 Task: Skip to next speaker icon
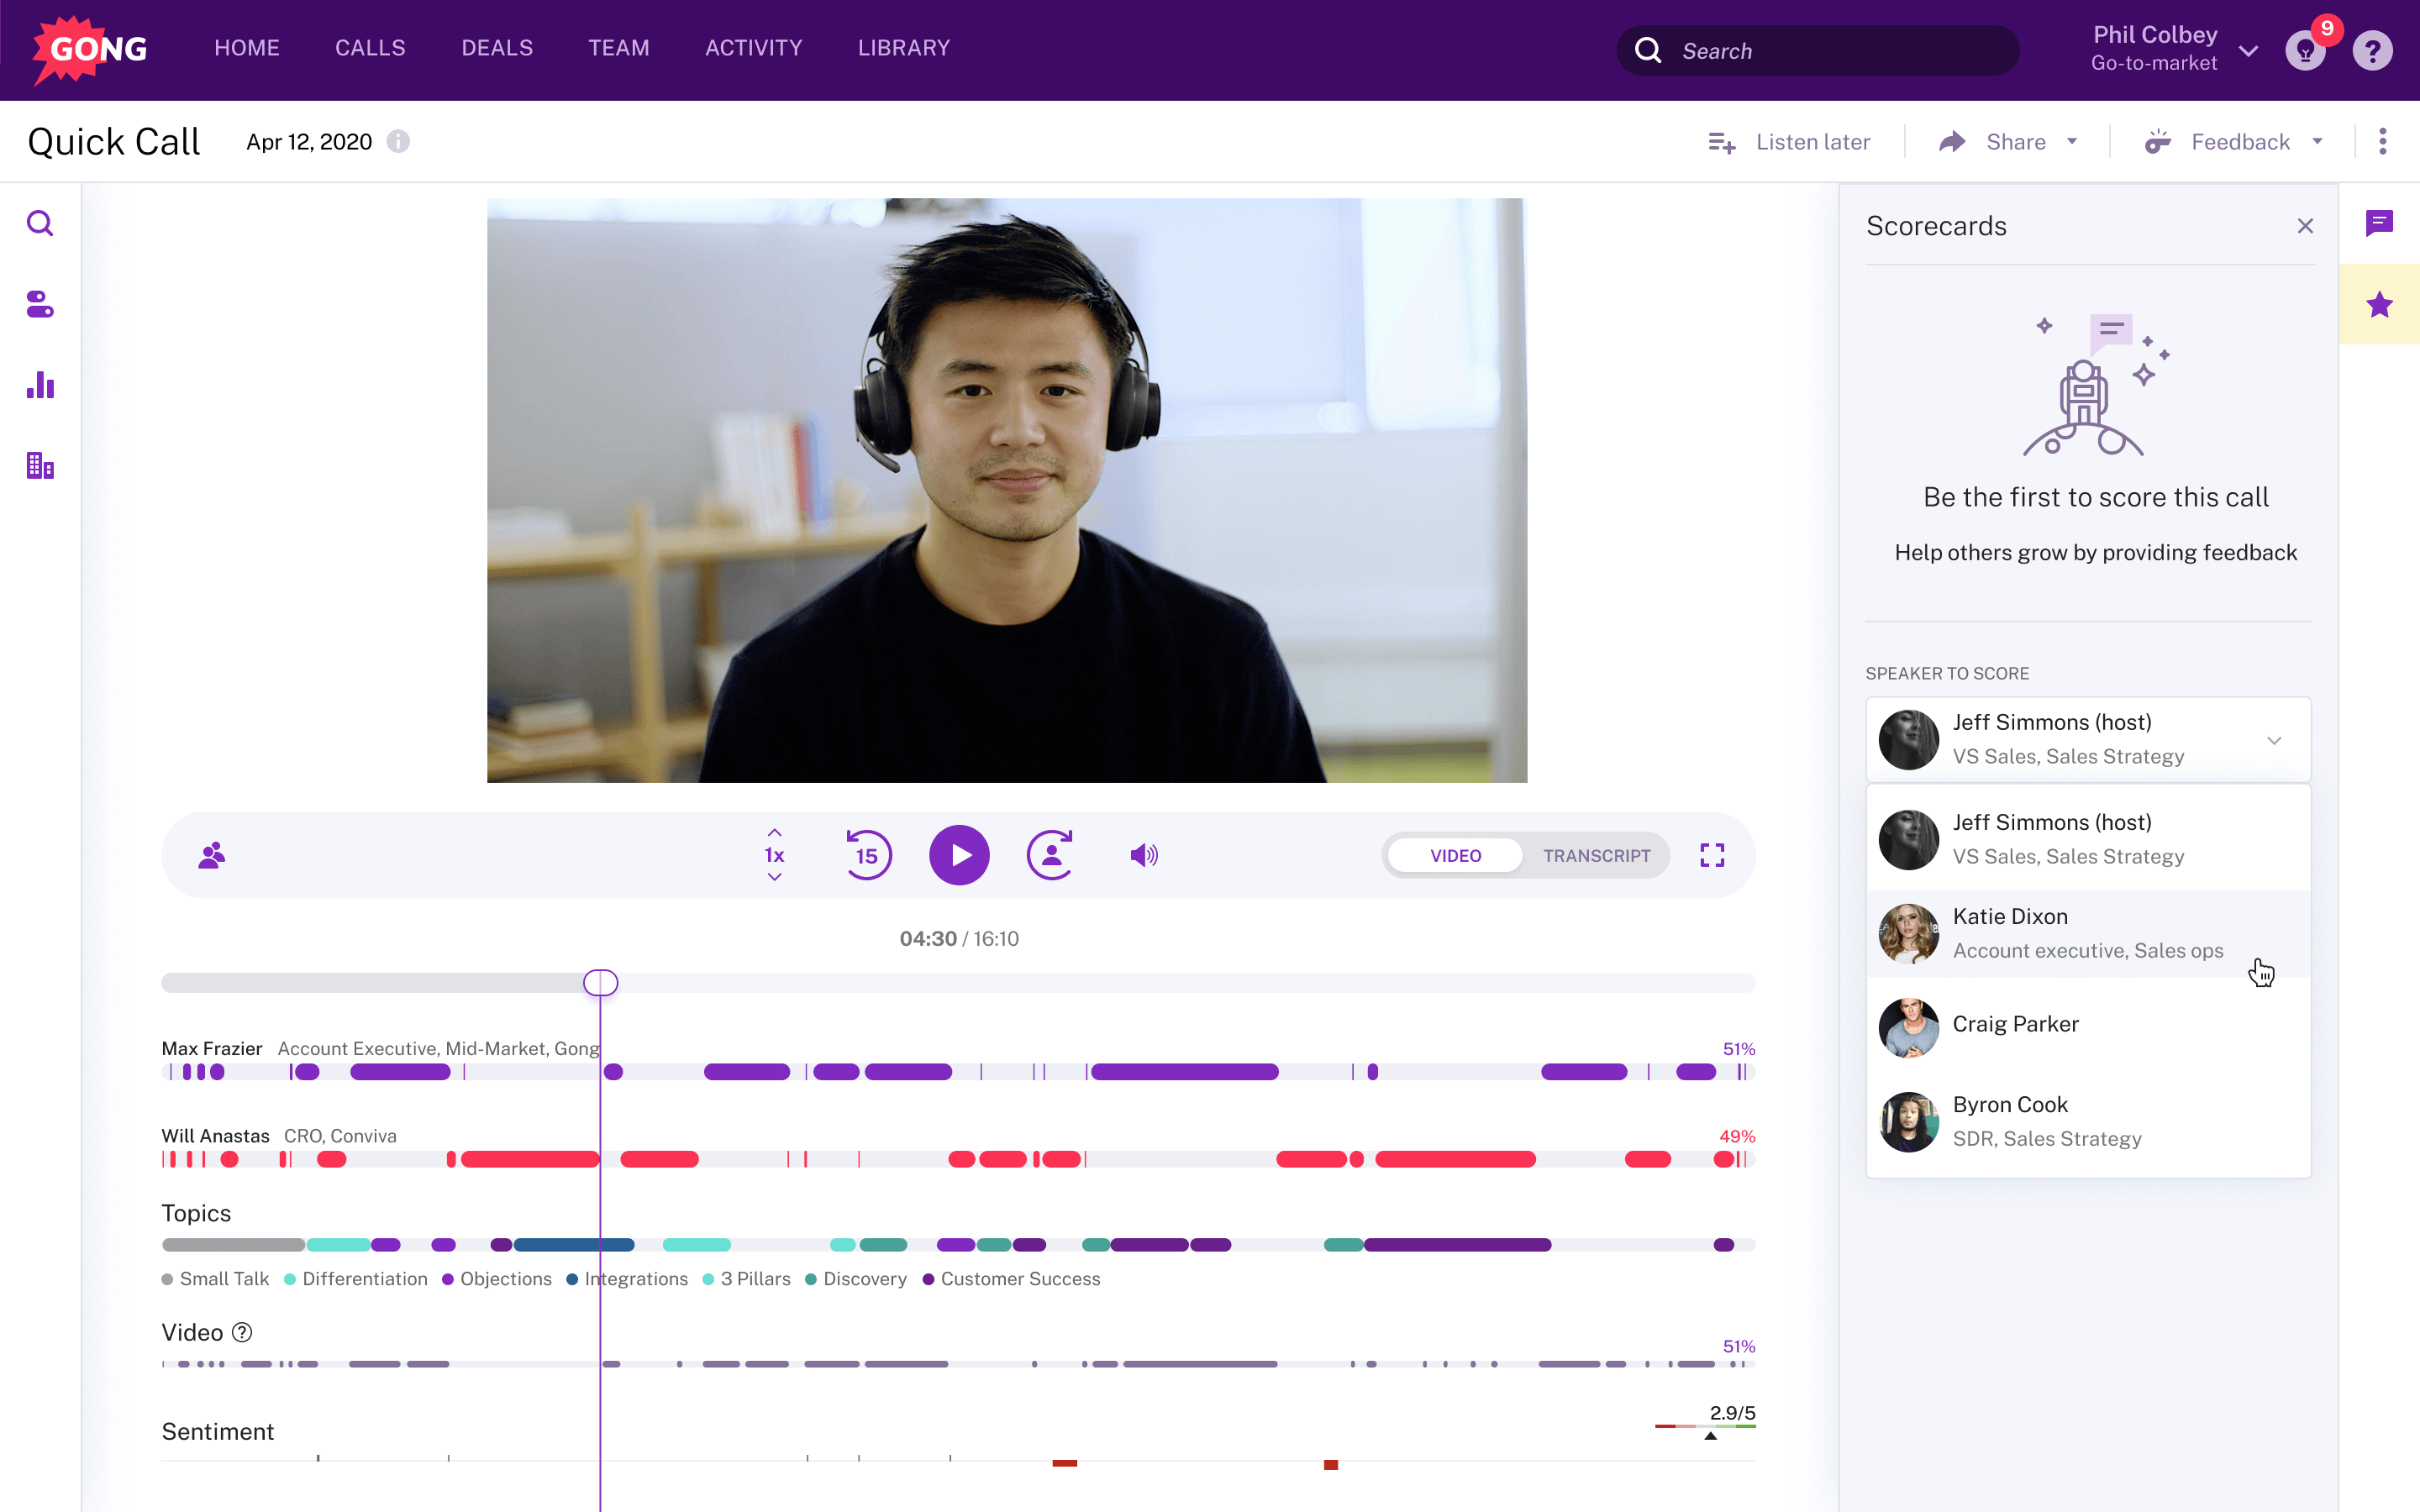(x=1050, y=855)
